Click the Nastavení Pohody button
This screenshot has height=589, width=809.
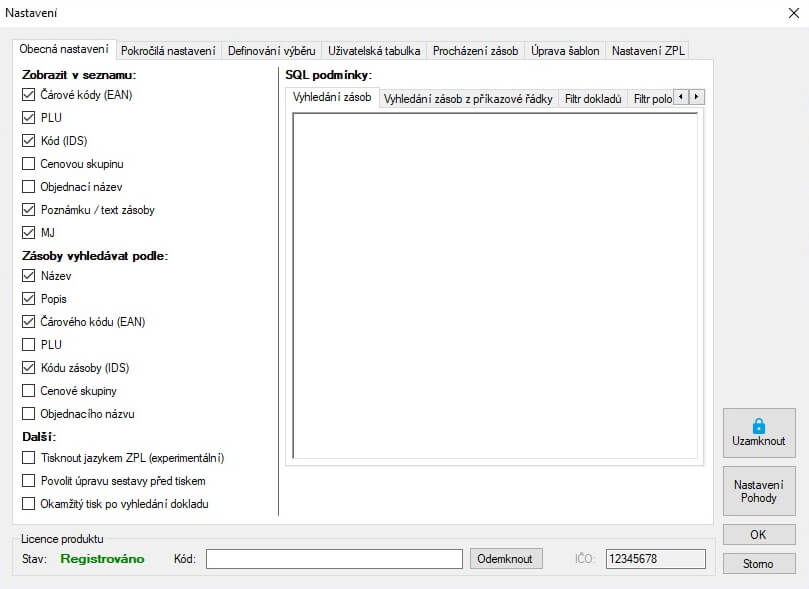(x=758, y=491)
